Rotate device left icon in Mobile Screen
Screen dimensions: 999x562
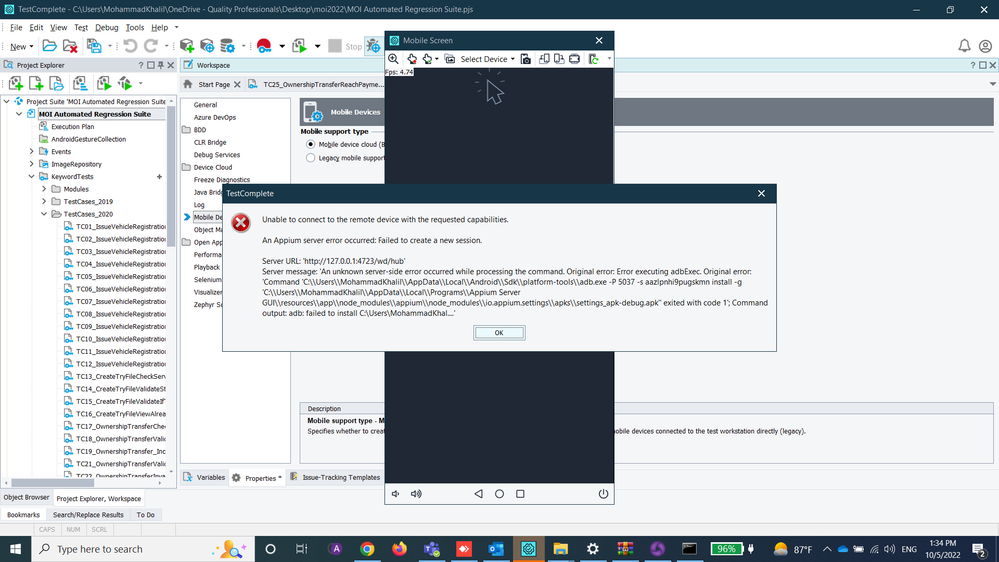[x=544, y=59]
